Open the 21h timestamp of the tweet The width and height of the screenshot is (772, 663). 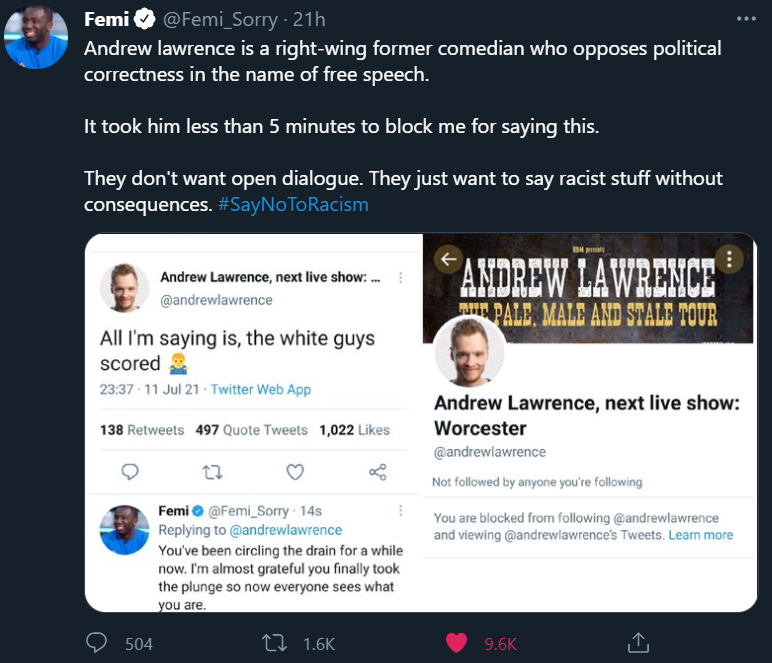point(309,20)
